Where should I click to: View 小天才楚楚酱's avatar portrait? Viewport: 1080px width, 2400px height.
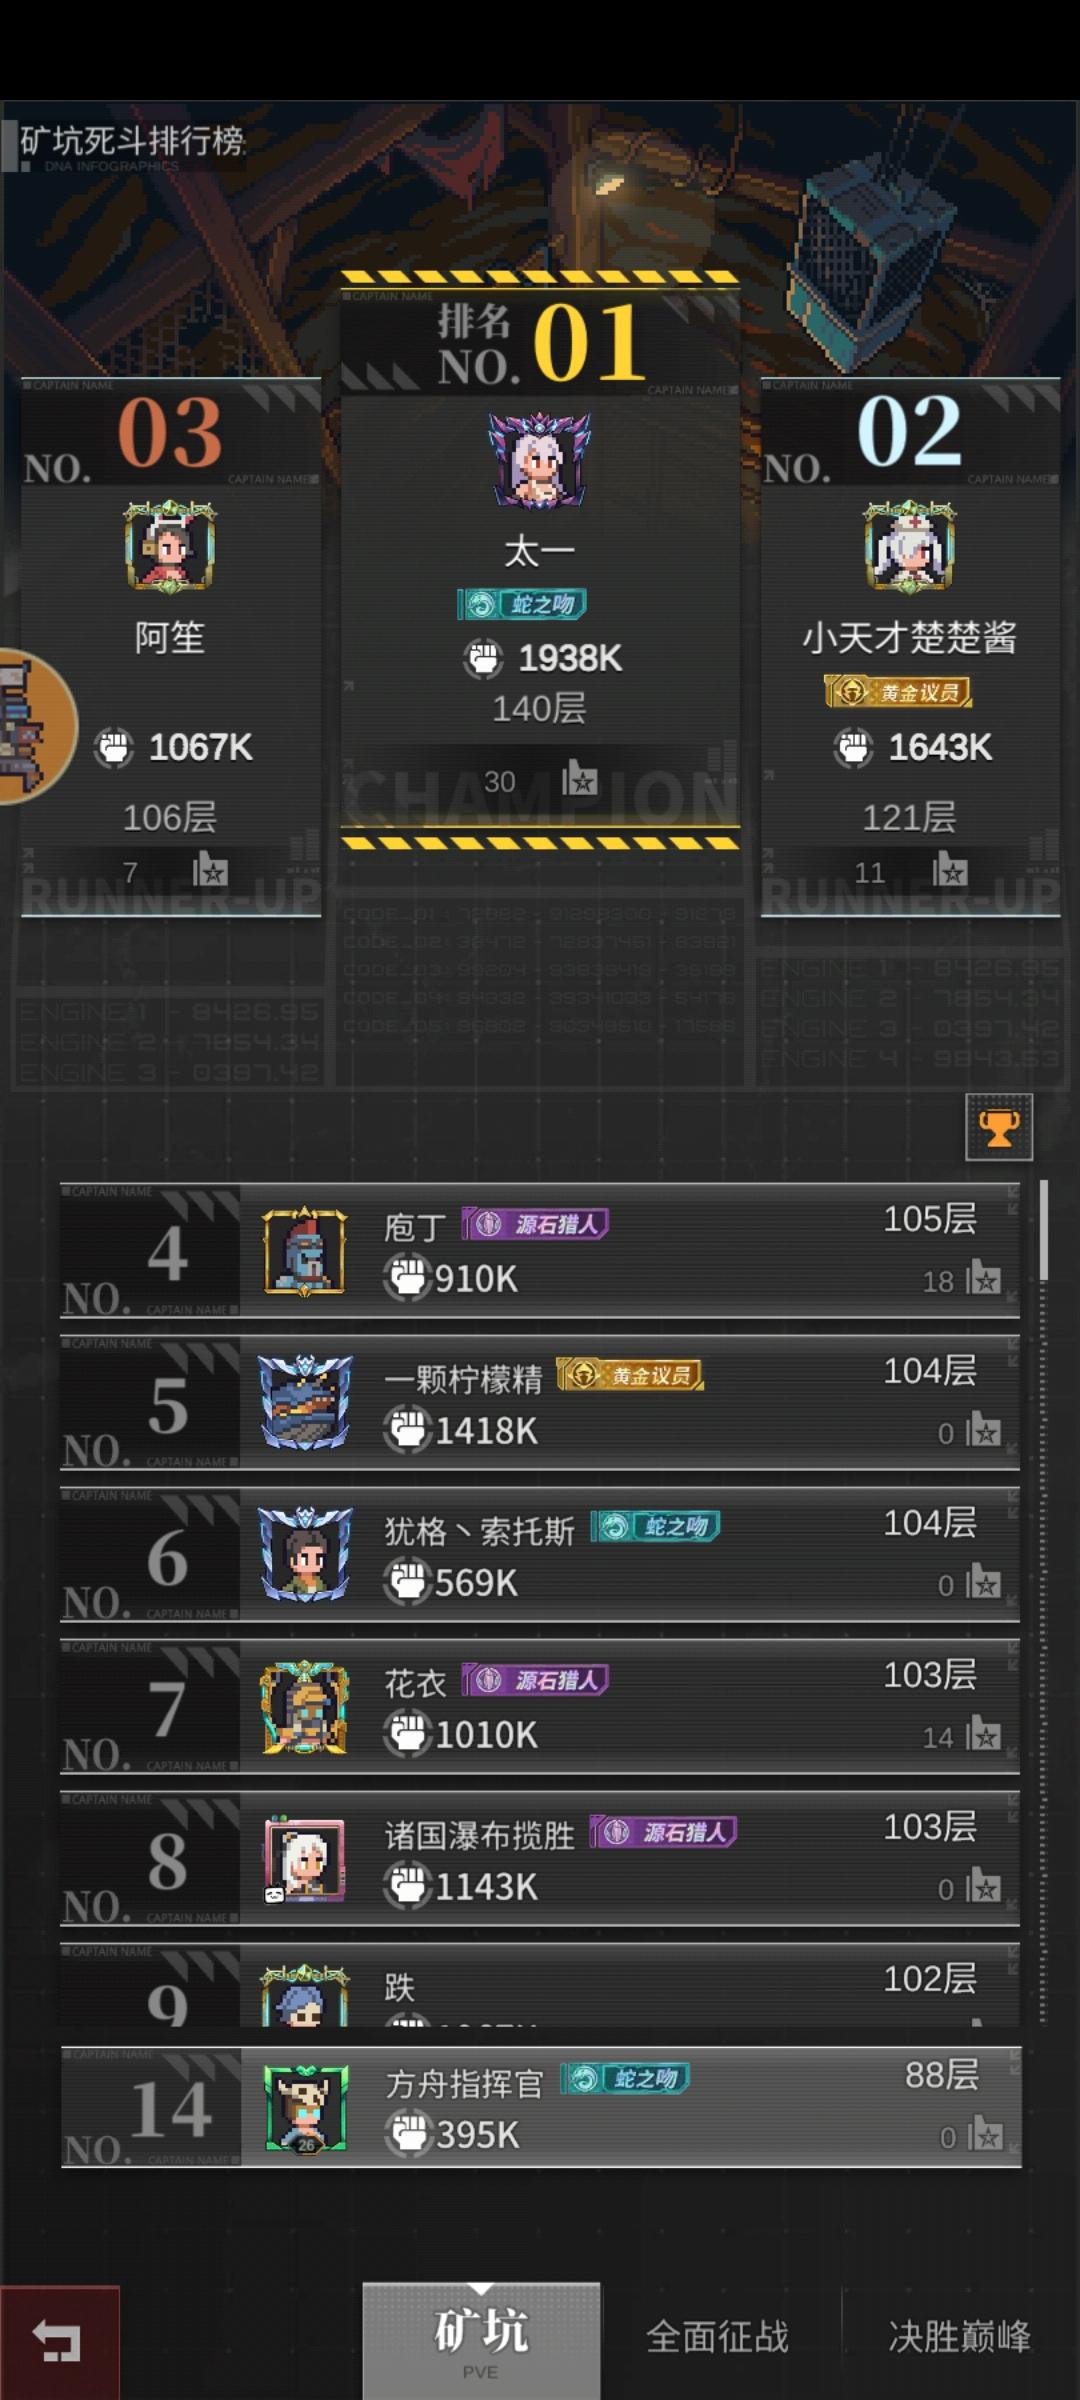[909, 546]
